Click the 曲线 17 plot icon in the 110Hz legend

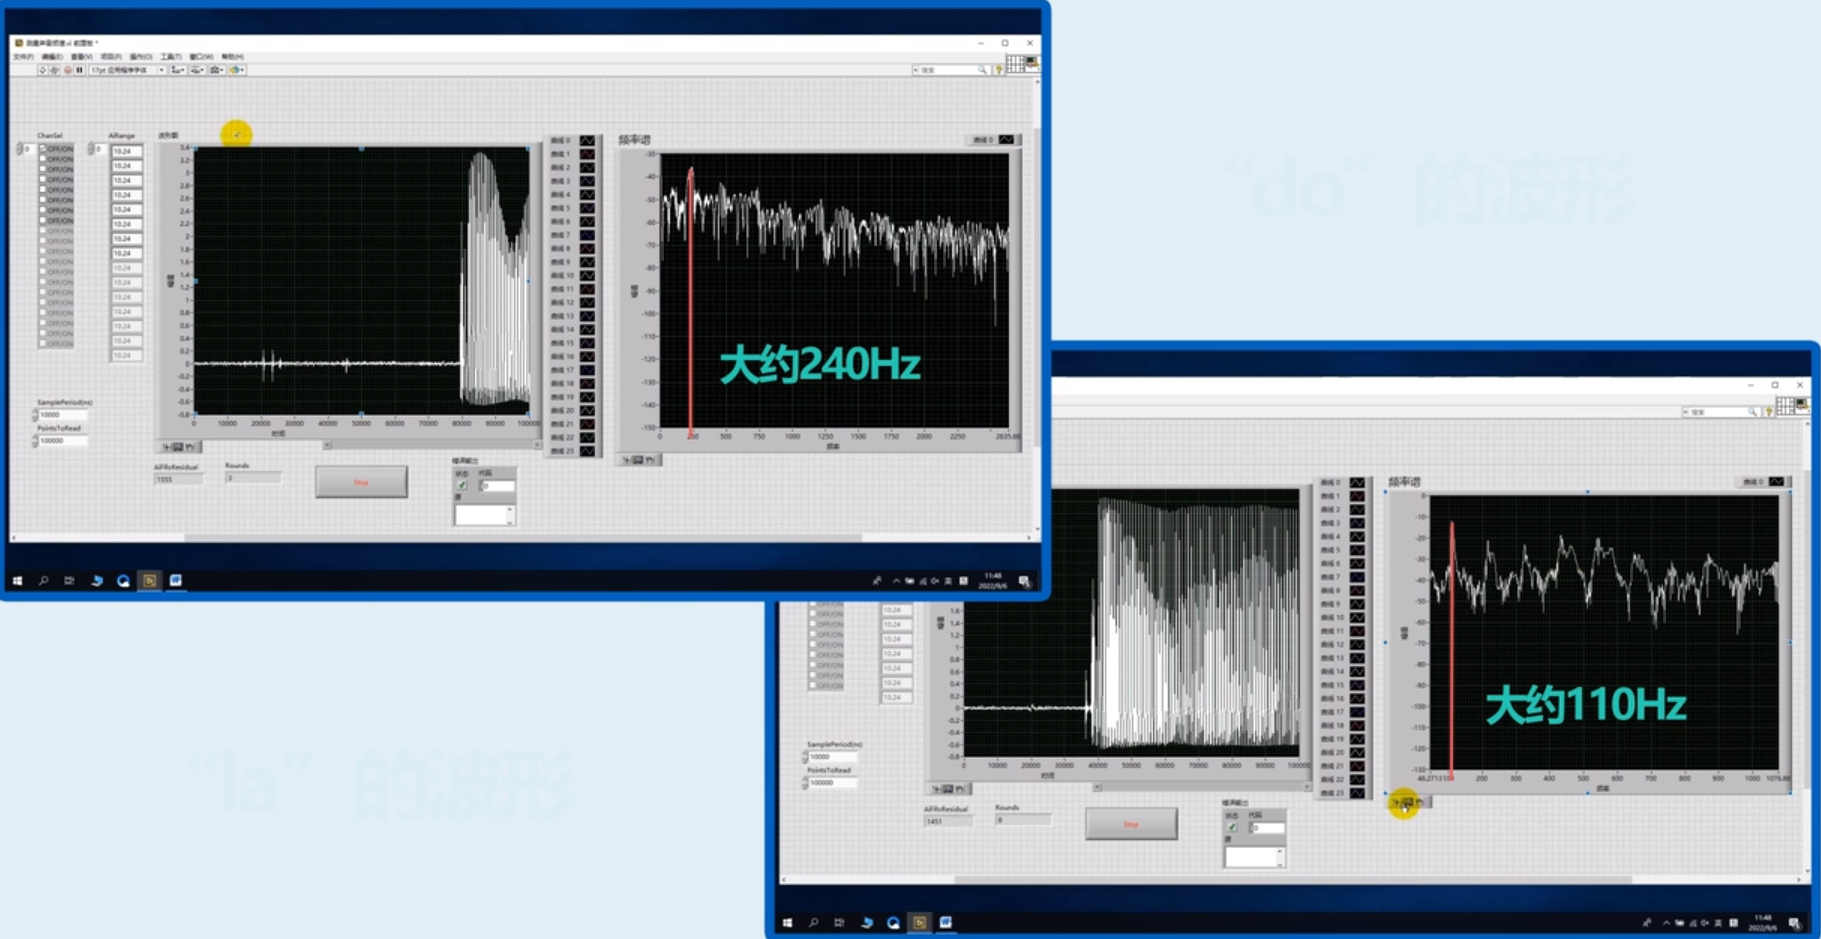(x=1357, y=712)
